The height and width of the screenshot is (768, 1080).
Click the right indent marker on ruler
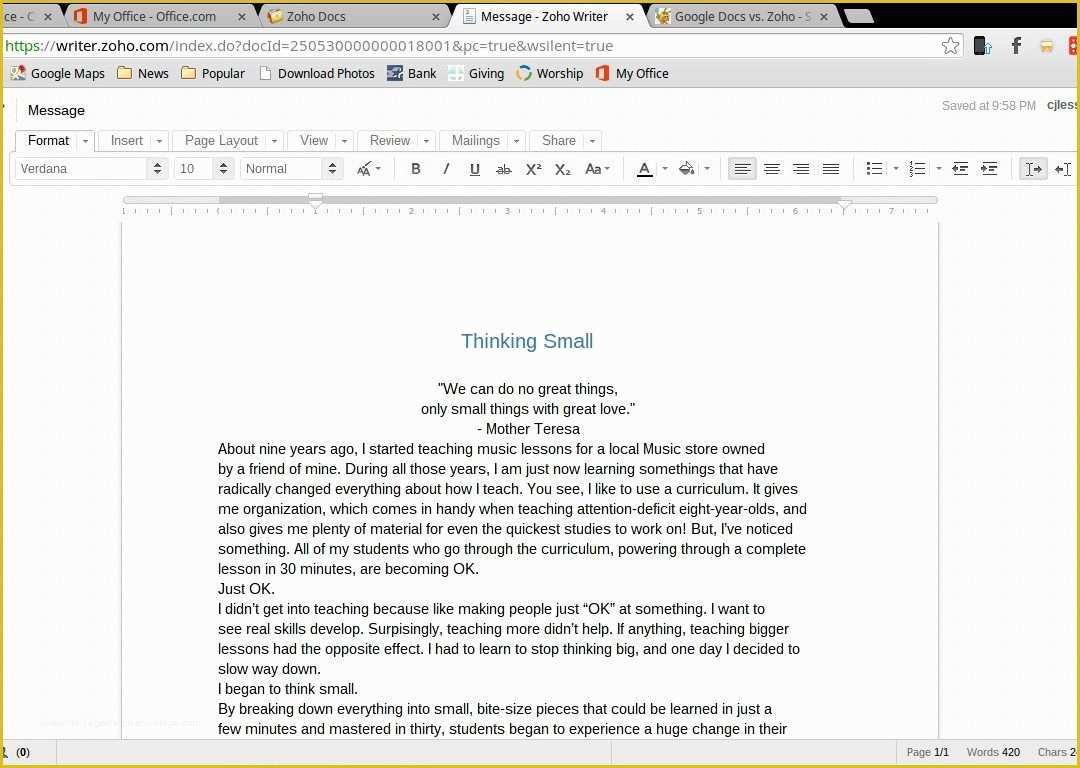(844, 204)
